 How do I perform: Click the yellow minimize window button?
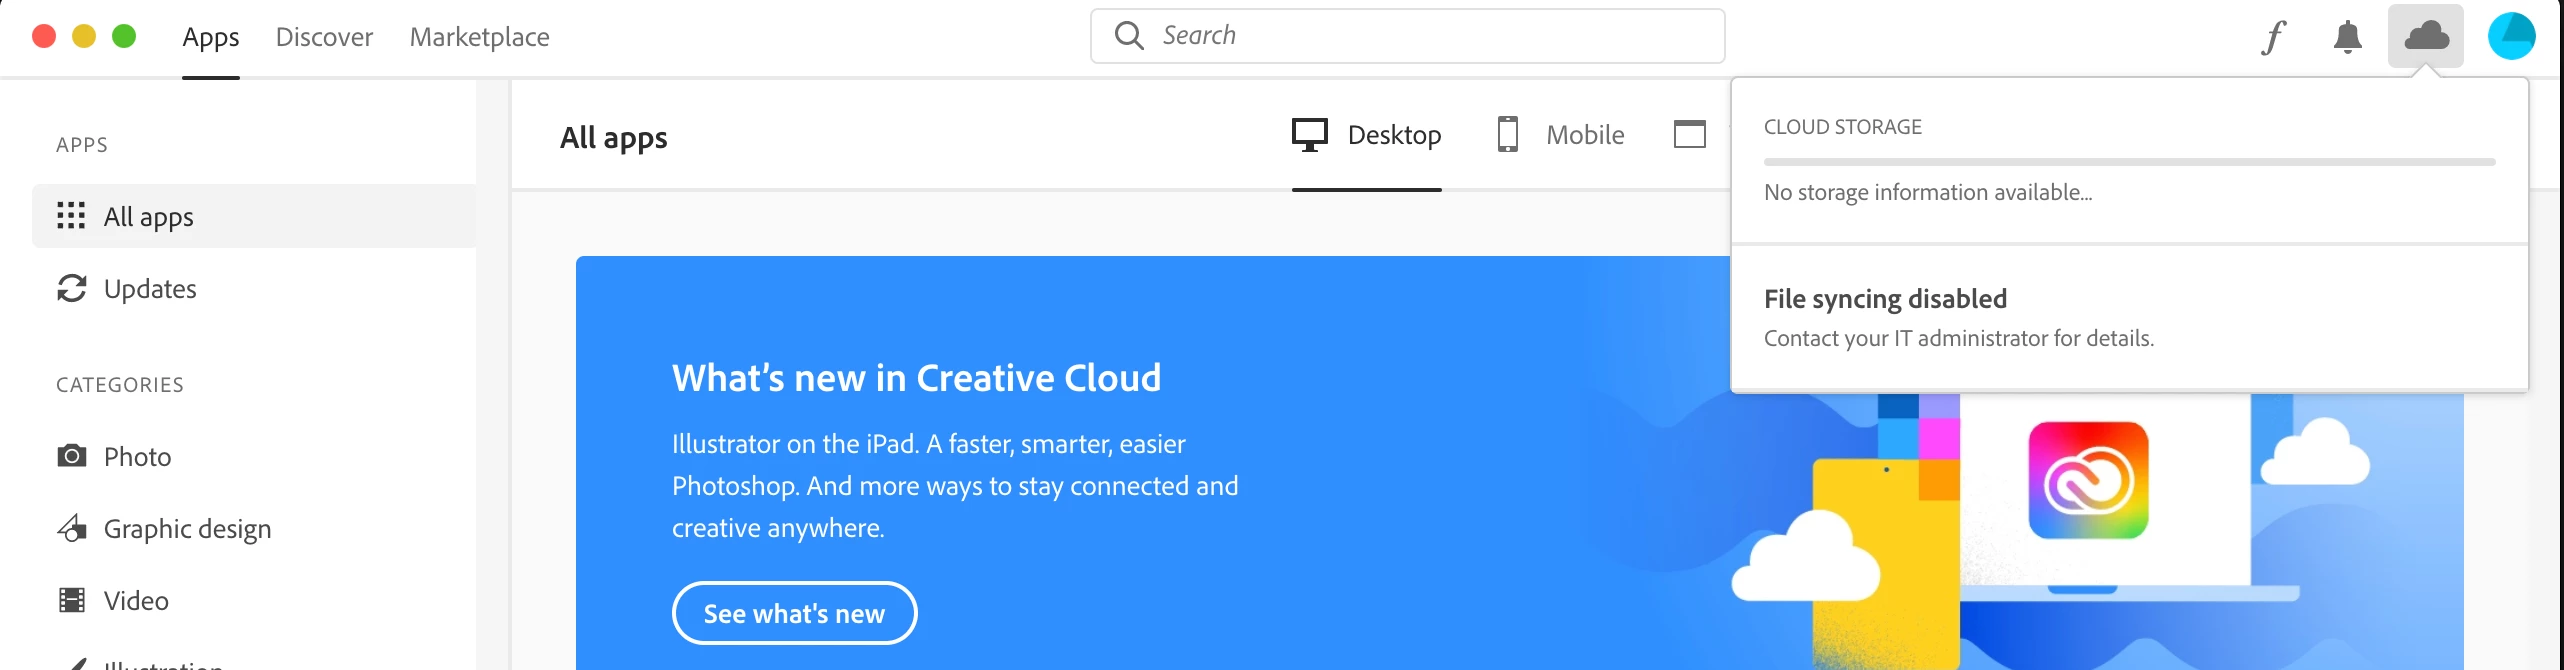(x=84, y=36)
